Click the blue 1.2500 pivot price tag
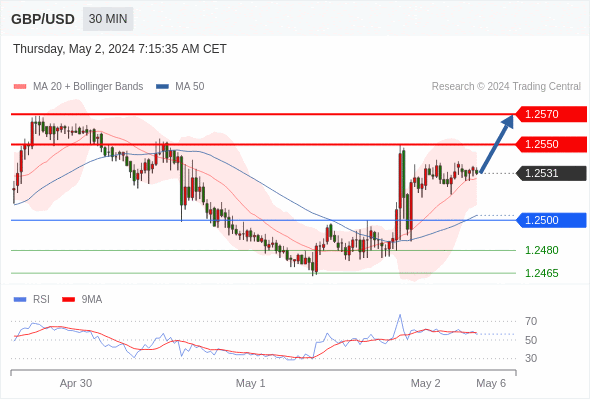This screenshot has width=590, height=400. click(x=550, y=220)
